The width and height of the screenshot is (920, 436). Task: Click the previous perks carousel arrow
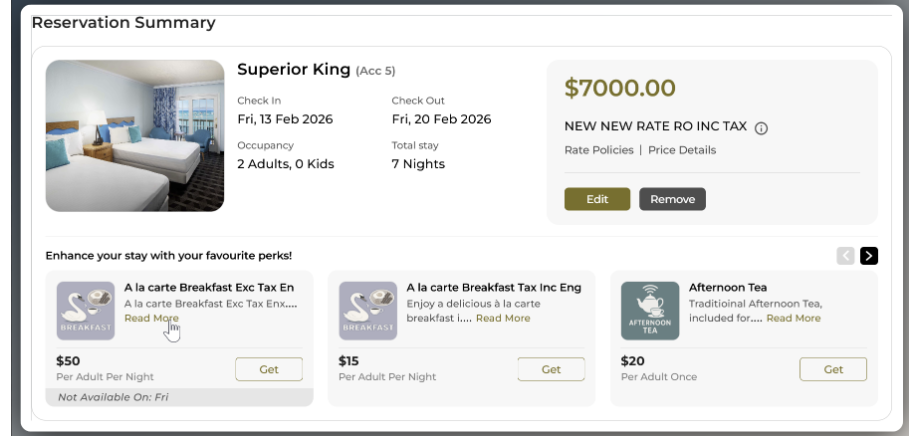846,256
